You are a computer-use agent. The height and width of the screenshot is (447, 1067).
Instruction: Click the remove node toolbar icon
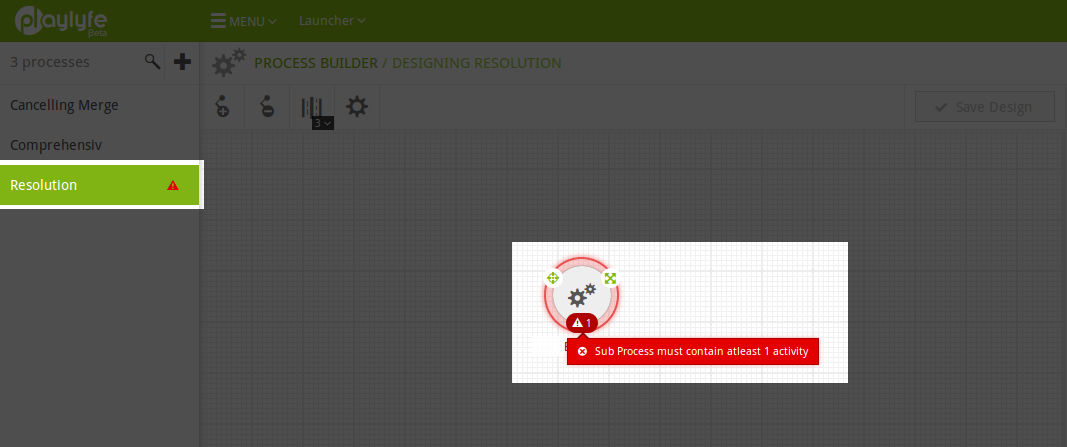(x=267, y=107)
